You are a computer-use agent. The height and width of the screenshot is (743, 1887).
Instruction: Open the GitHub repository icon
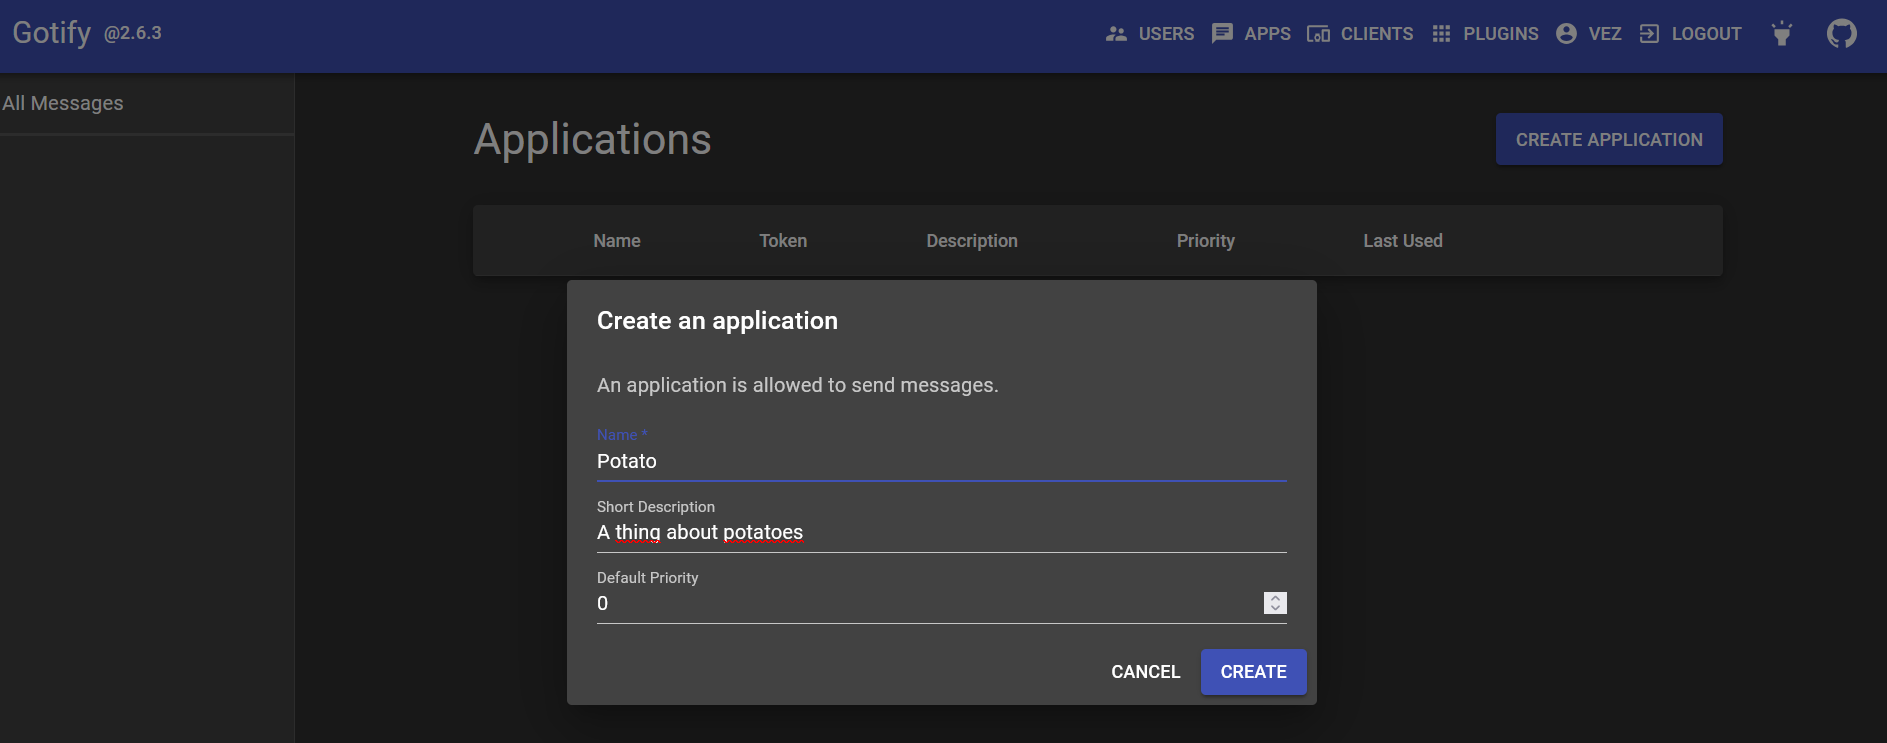pos(1841,34)
